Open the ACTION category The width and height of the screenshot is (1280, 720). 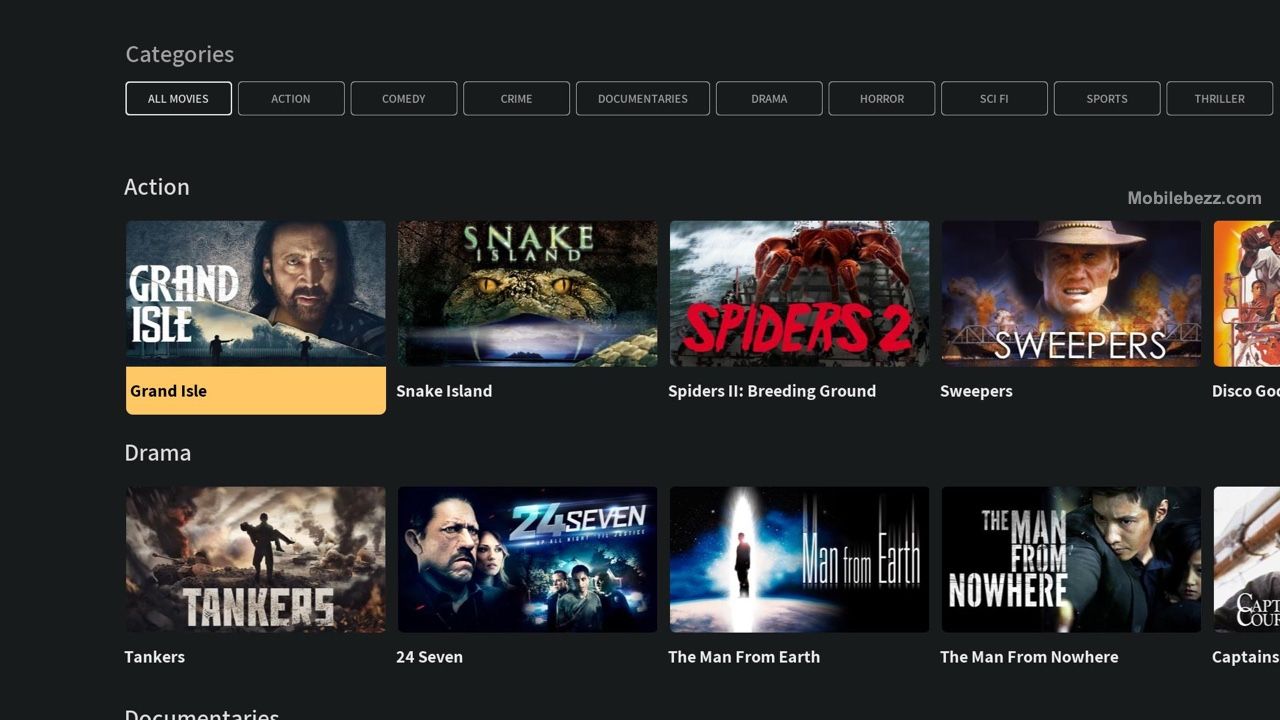[x=291, y=99]
